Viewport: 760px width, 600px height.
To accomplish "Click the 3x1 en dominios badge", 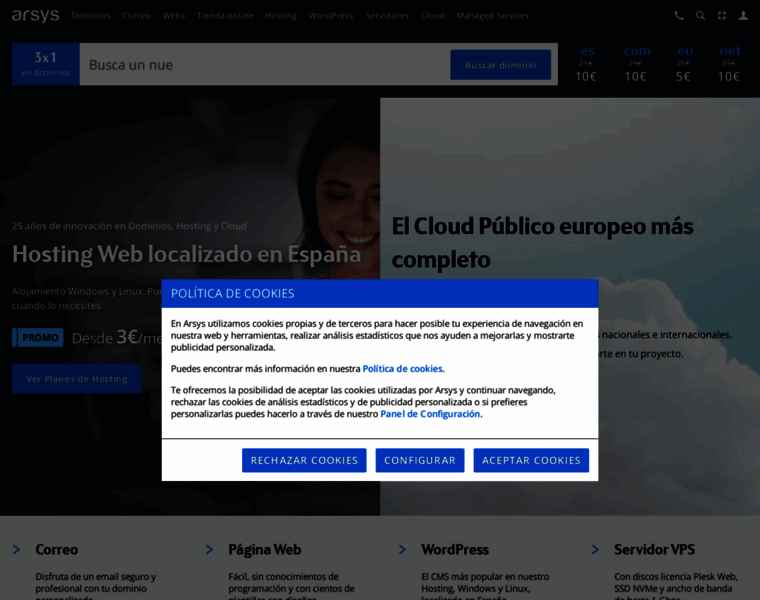I will 46,64.
